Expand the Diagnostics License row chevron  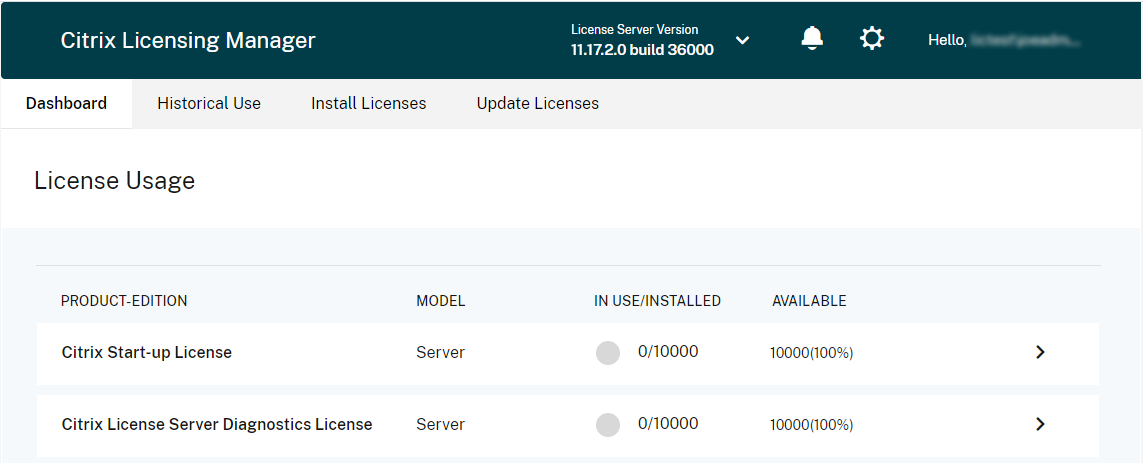tap(1040, 424)
